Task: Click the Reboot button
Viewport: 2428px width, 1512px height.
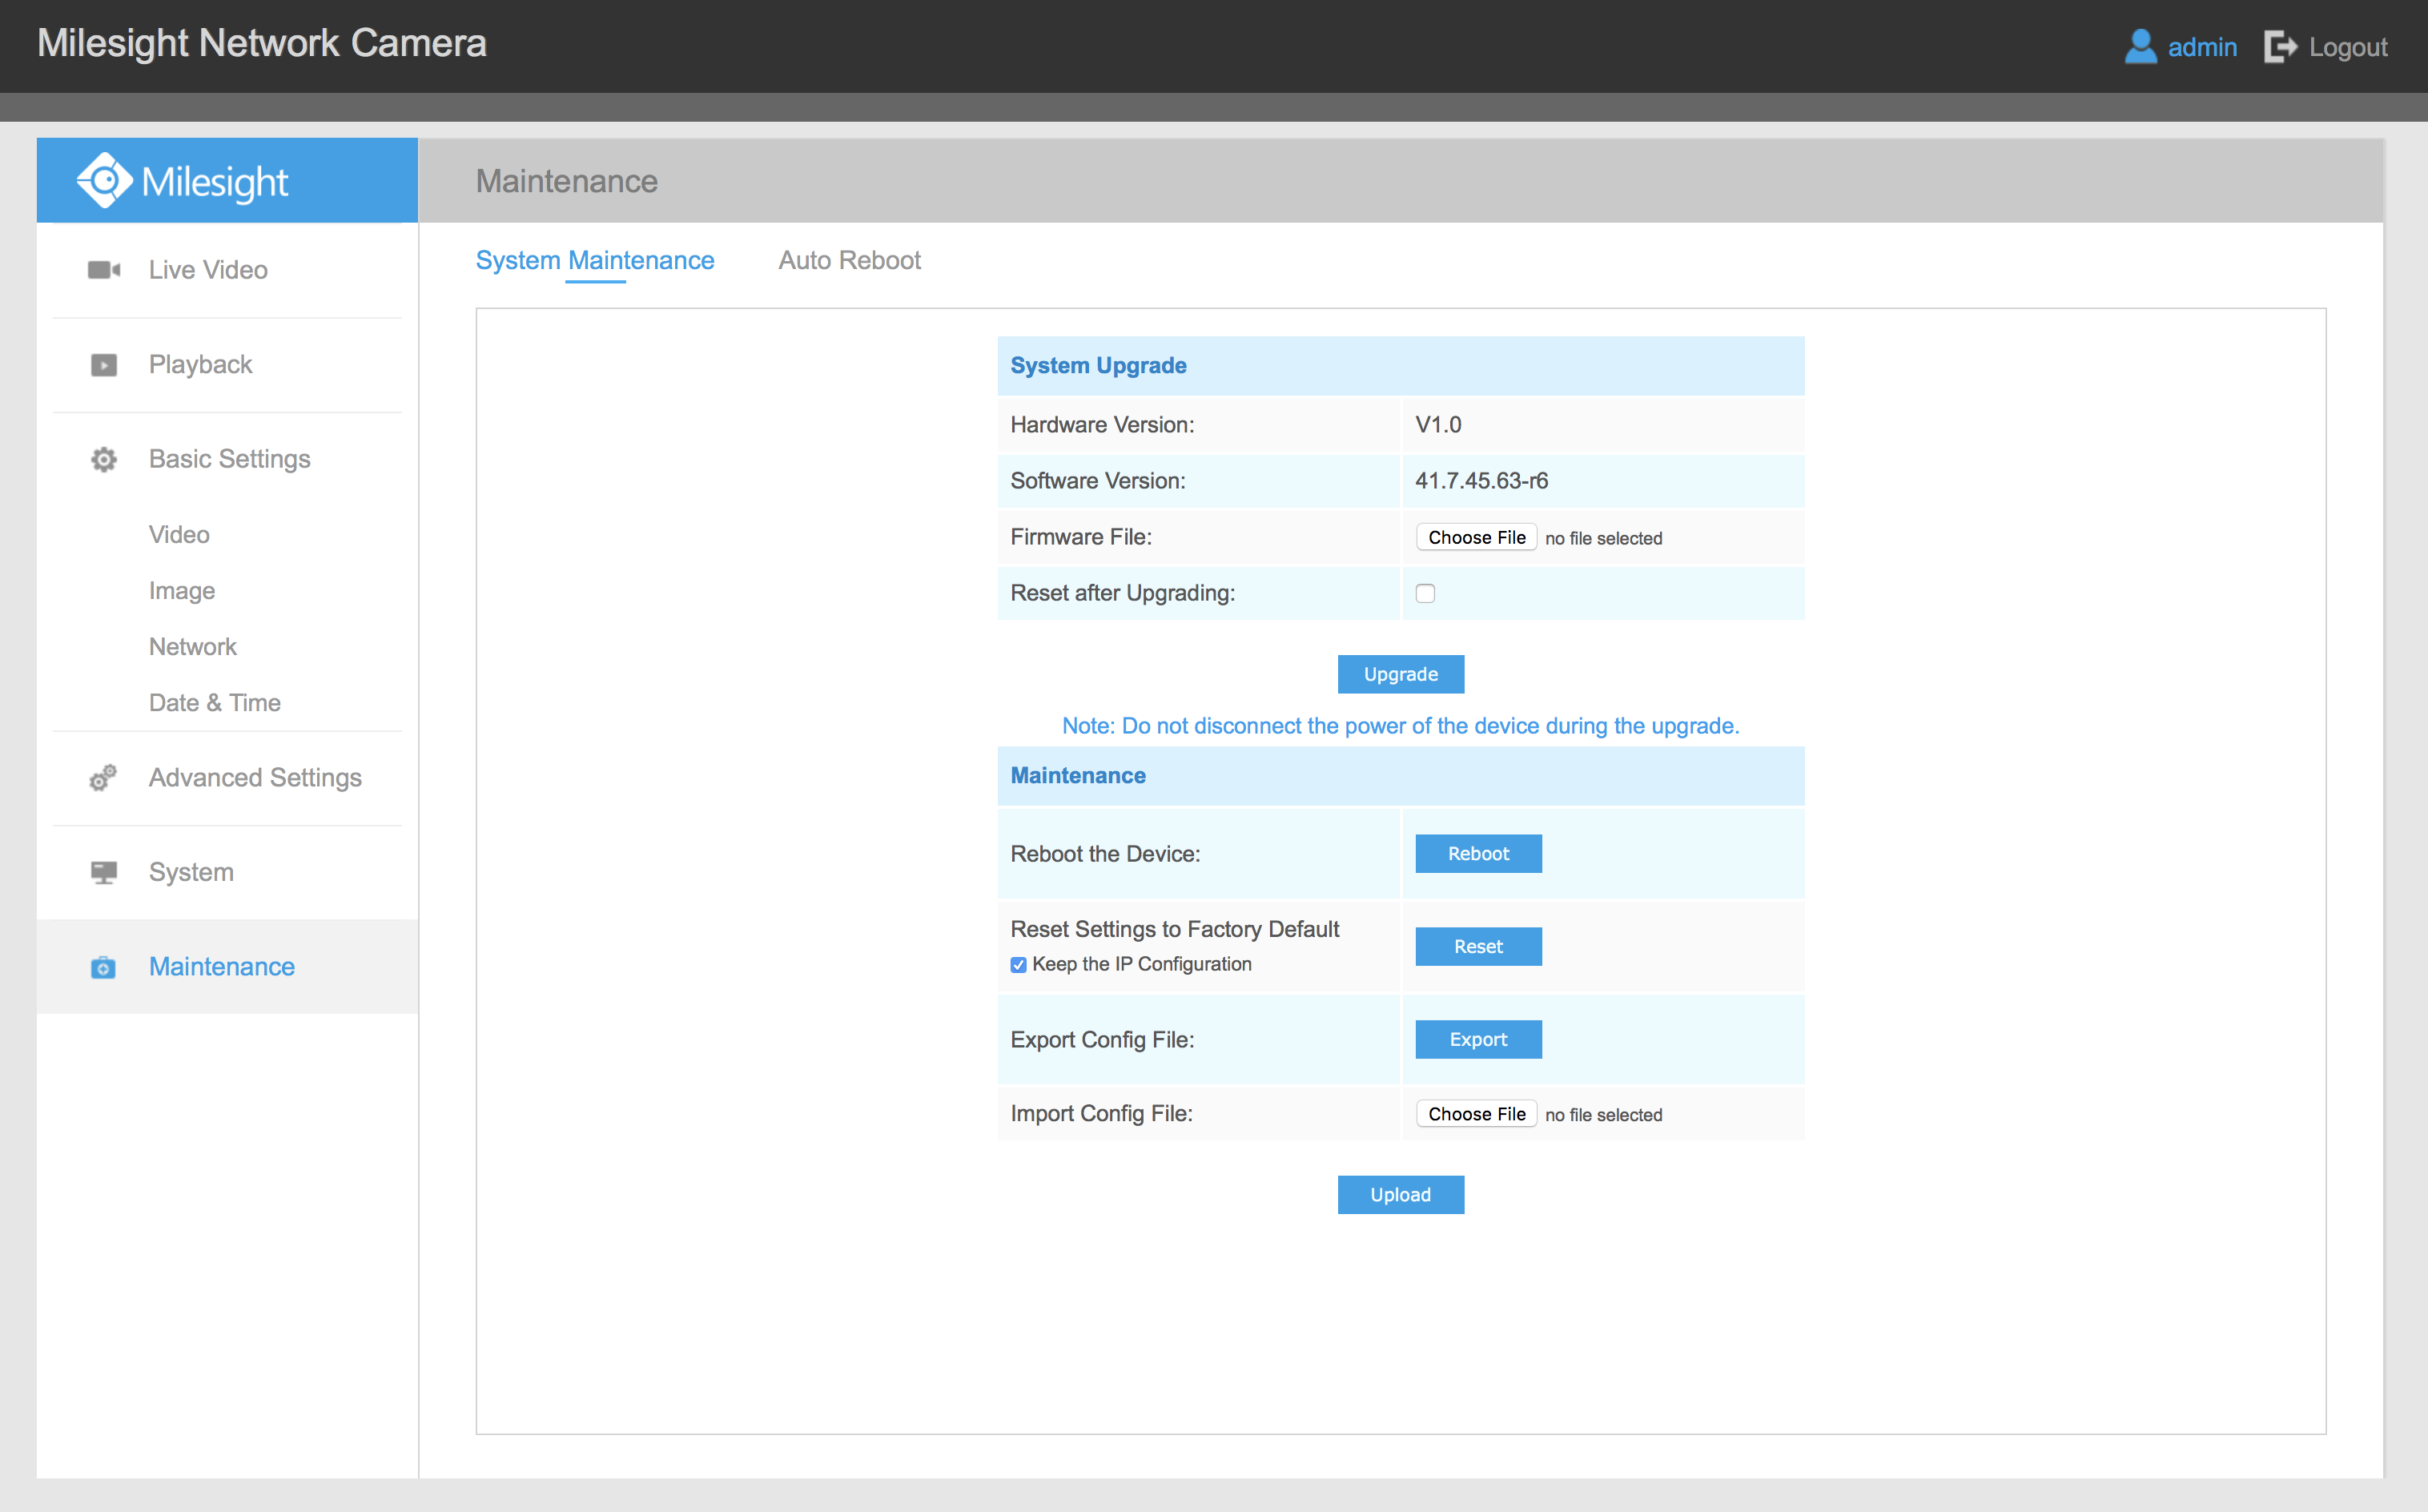Action: pyautogui.click(x=1477, y=853)
